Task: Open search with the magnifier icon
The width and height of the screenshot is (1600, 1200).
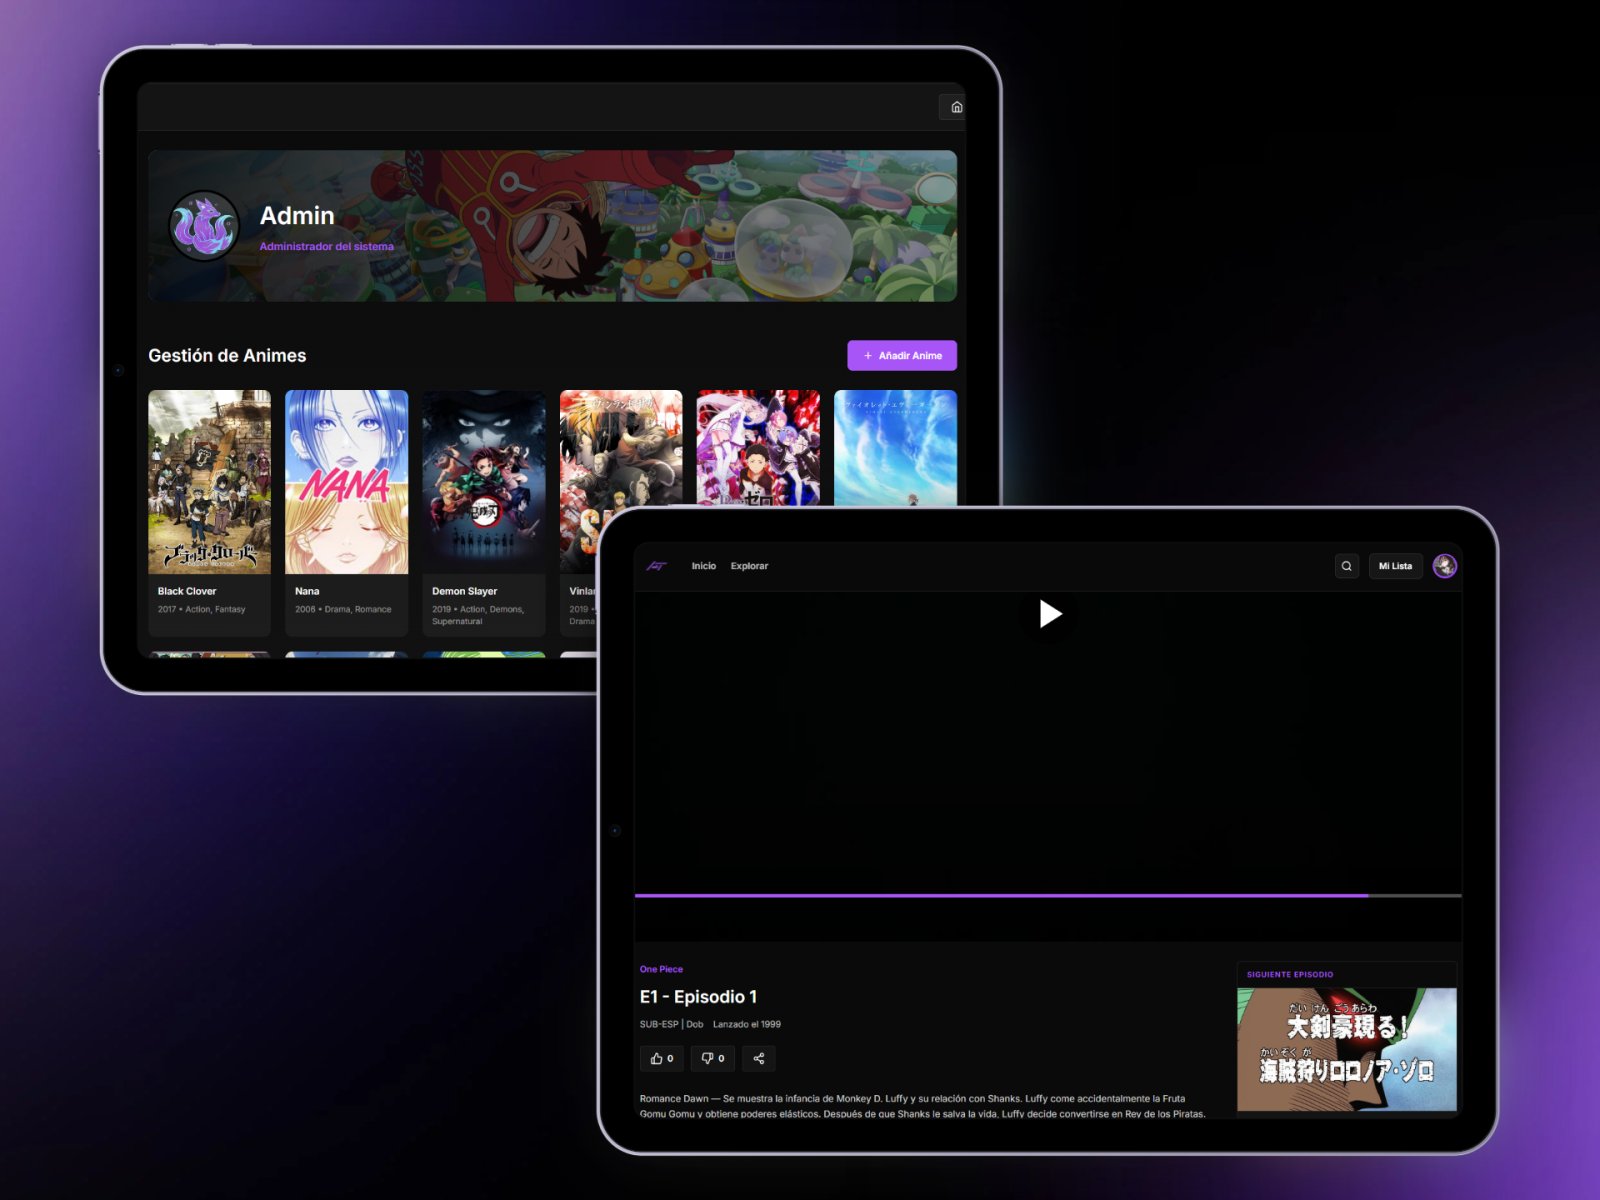Action: (1347, 566)
